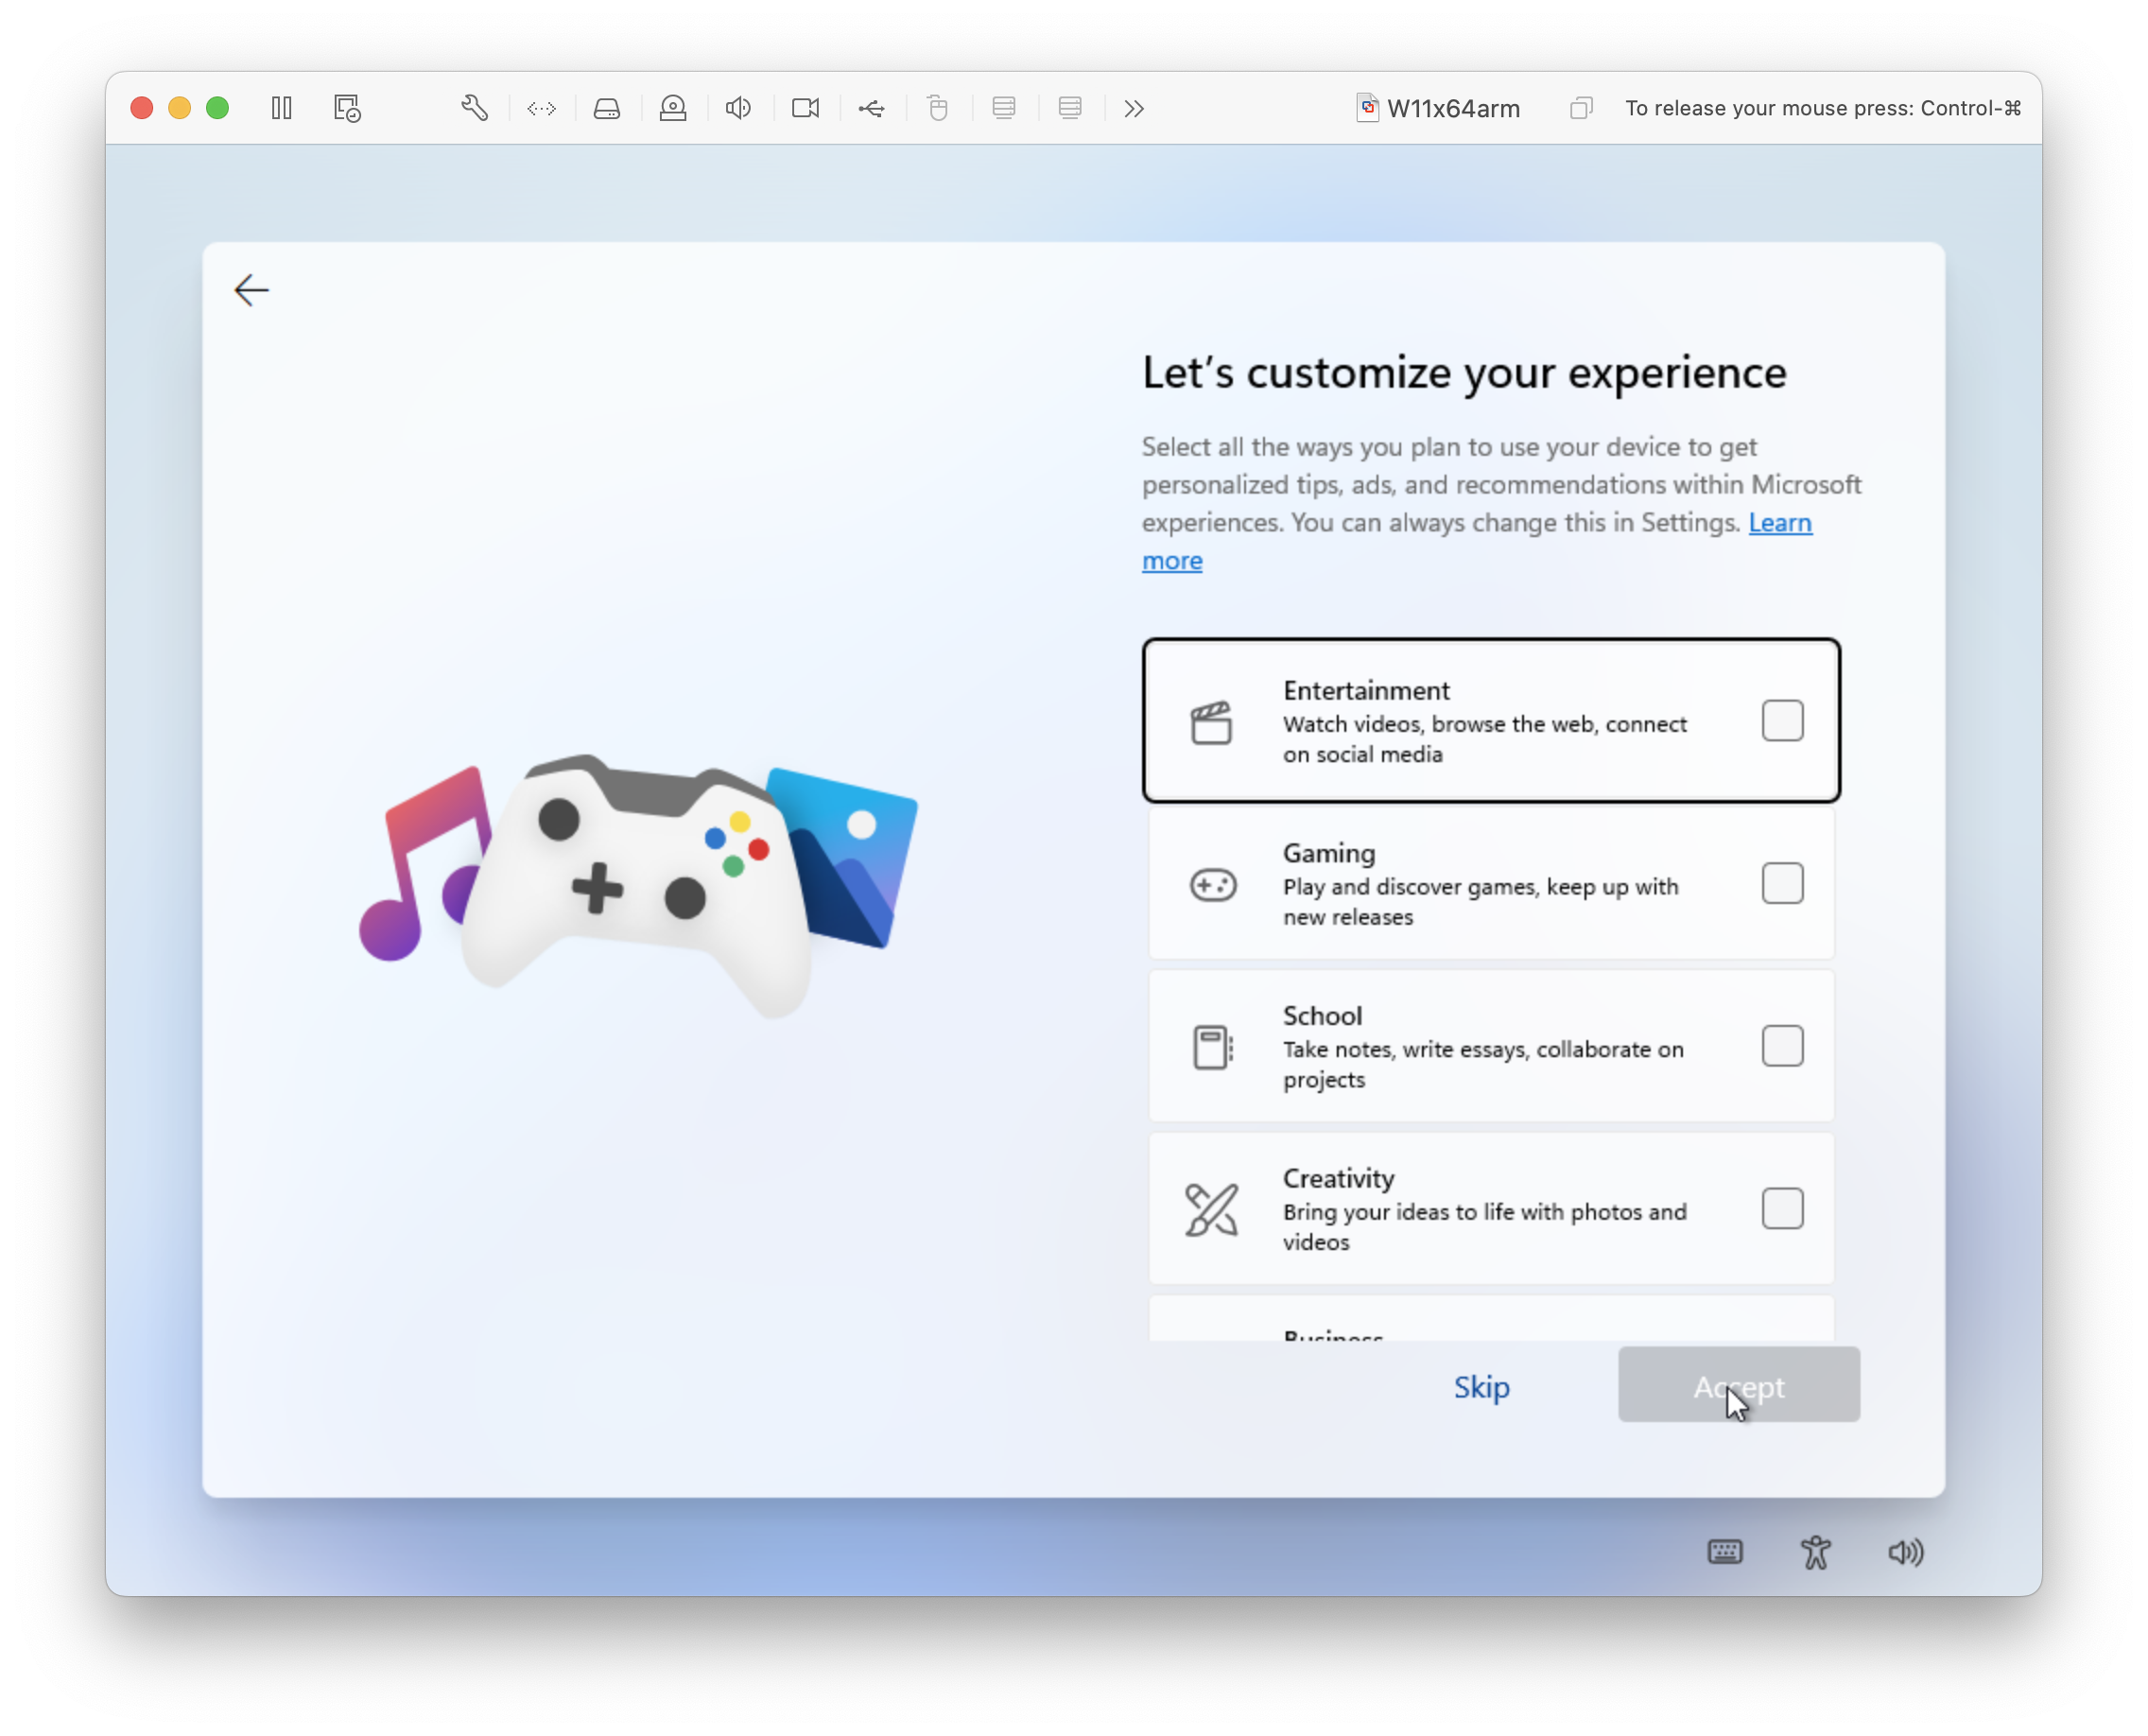Click the camera toolbar icon
This screenshot has width=2148, height=1736.
805,108
